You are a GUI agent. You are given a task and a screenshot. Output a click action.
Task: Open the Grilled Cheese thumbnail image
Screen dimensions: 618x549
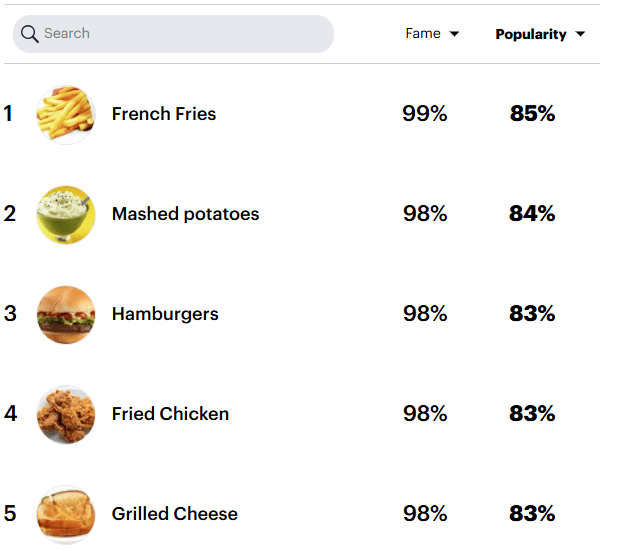66,515
